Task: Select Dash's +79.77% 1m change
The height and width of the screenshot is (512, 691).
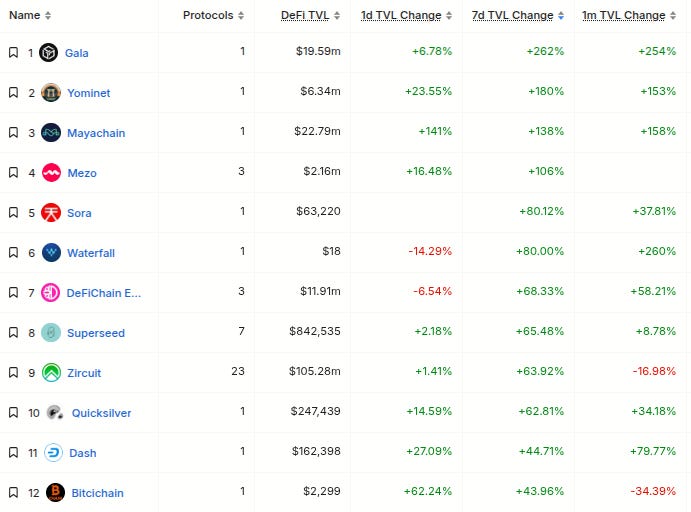Action: (653, 451)
